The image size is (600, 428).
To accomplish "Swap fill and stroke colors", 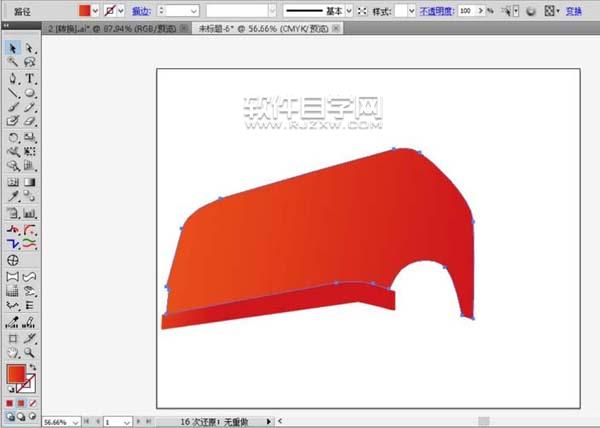I will click(32, 367).
